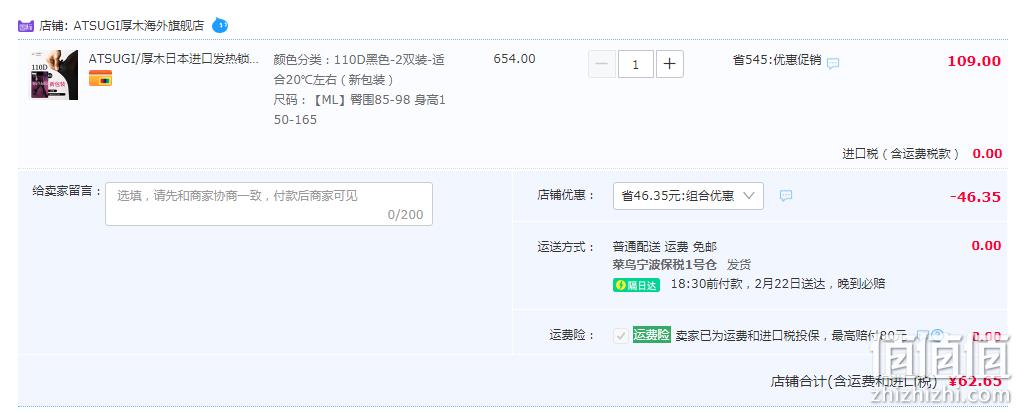The width and height of the screenshot is (1020, 412).
Task: Toggle the 运费险 checkbox
Action: (621, 336)
